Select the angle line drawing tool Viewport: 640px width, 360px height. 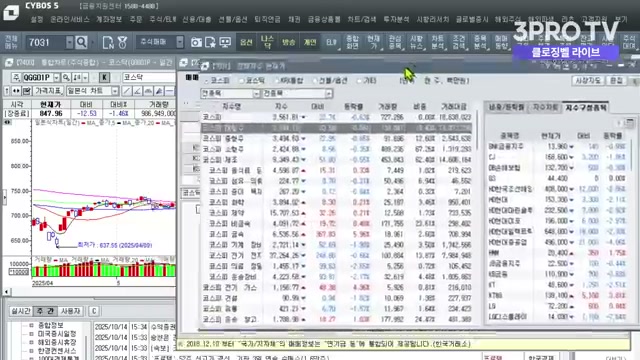(138, 91)
